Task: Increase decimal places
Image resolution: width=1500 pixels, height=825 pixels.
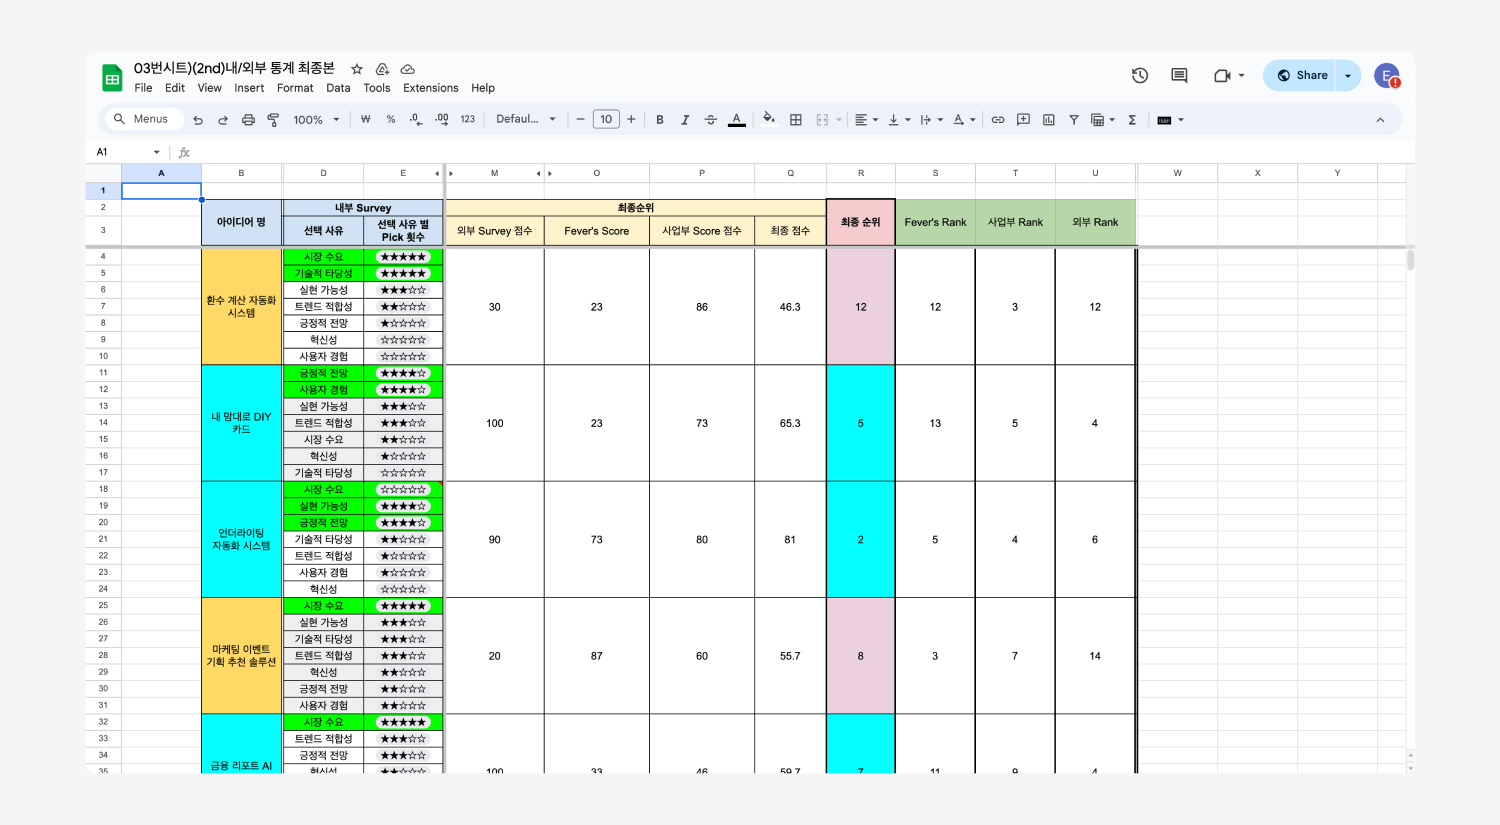Action: (442, 119)
